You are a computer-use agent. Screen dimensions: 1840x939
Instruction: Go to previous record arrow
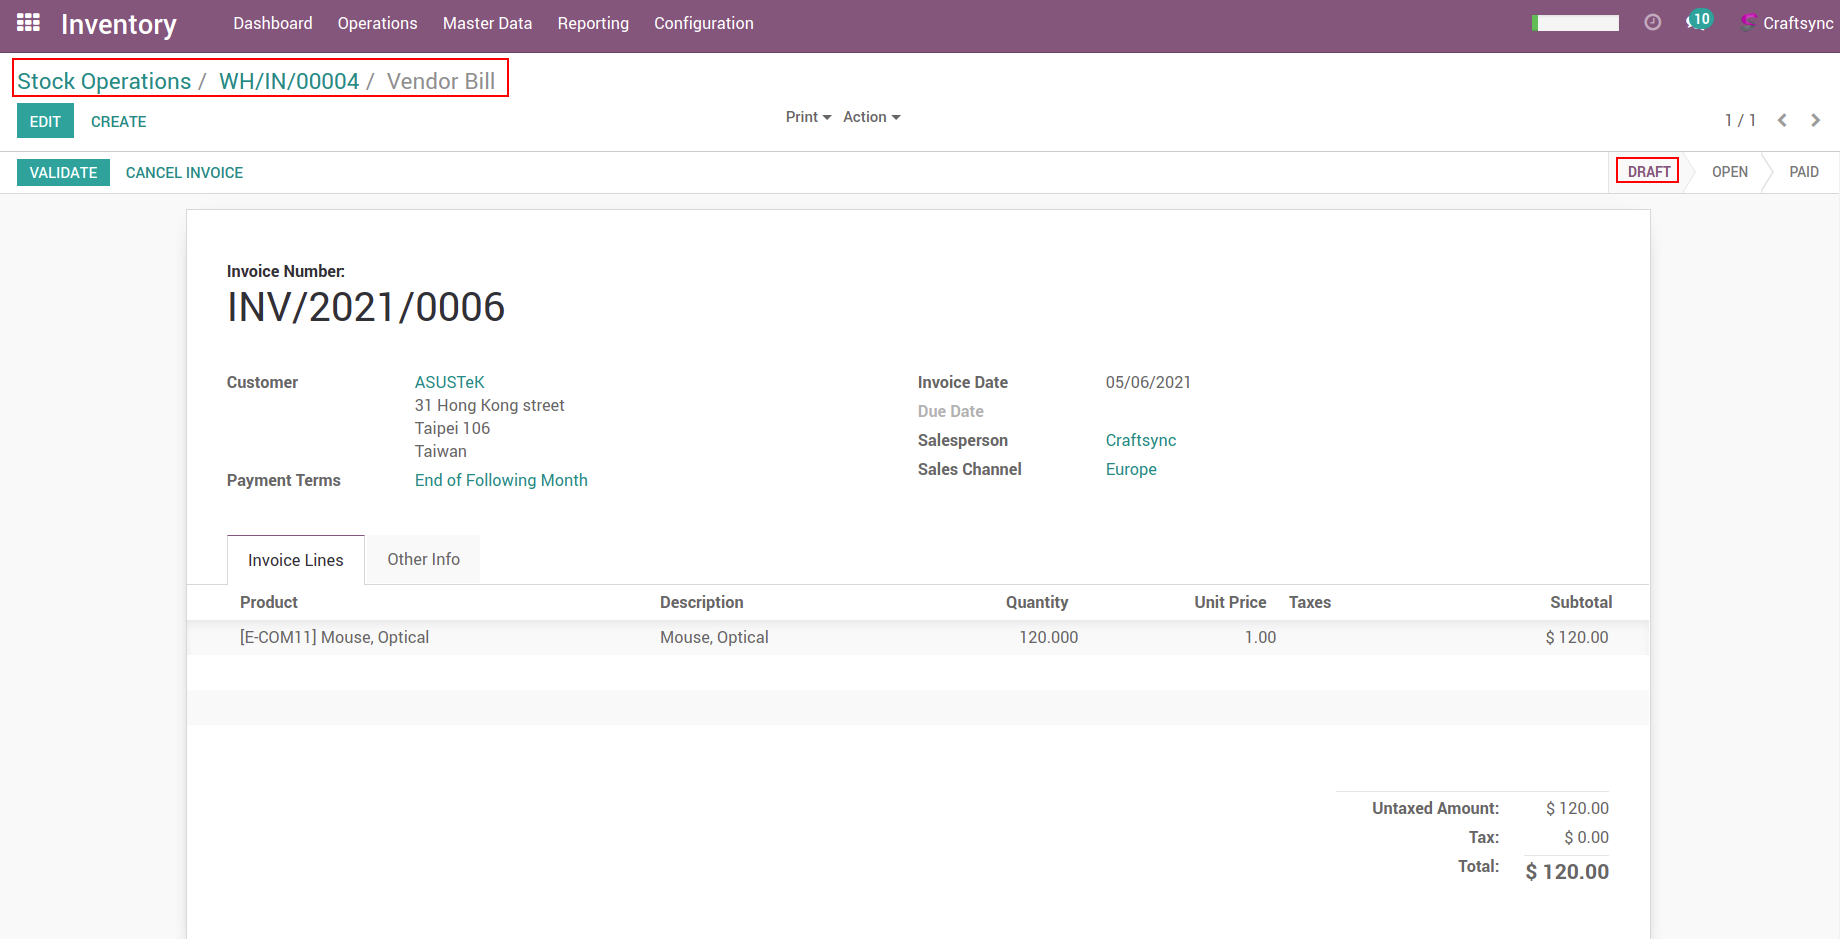click(x=1782, y=121)
